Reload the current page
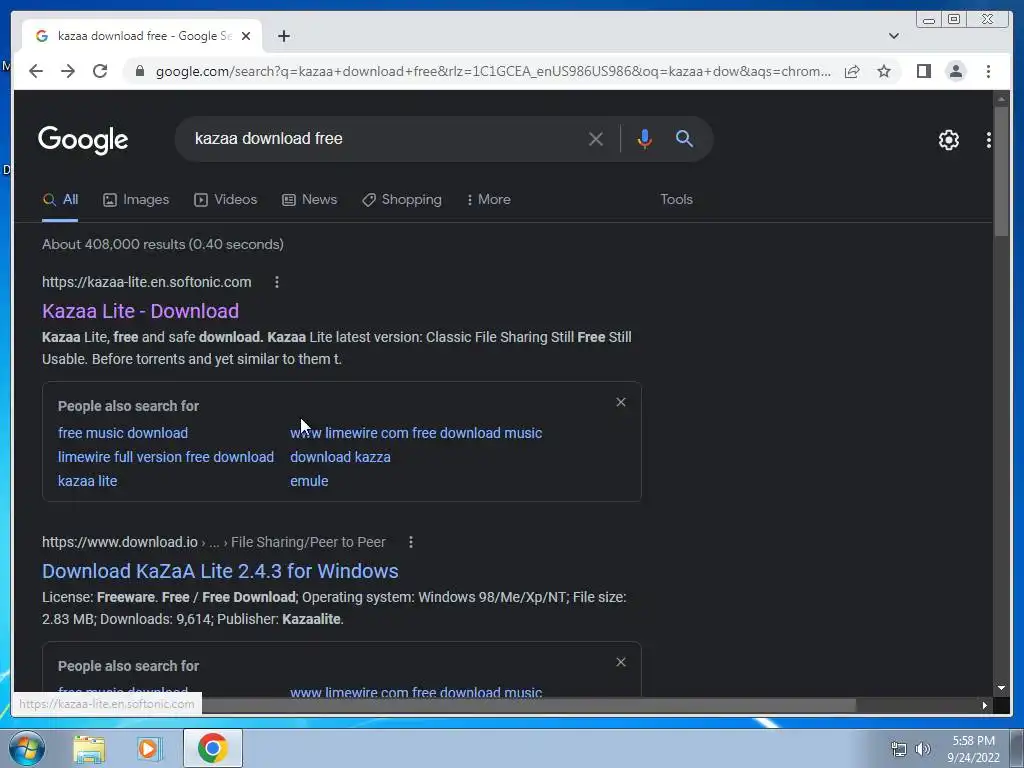 [100, 71]
